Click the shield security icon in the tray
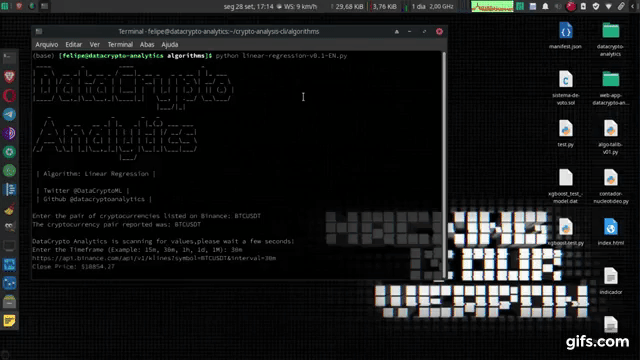This screenshot has height=360, width=640. click(x=596, y=6)
